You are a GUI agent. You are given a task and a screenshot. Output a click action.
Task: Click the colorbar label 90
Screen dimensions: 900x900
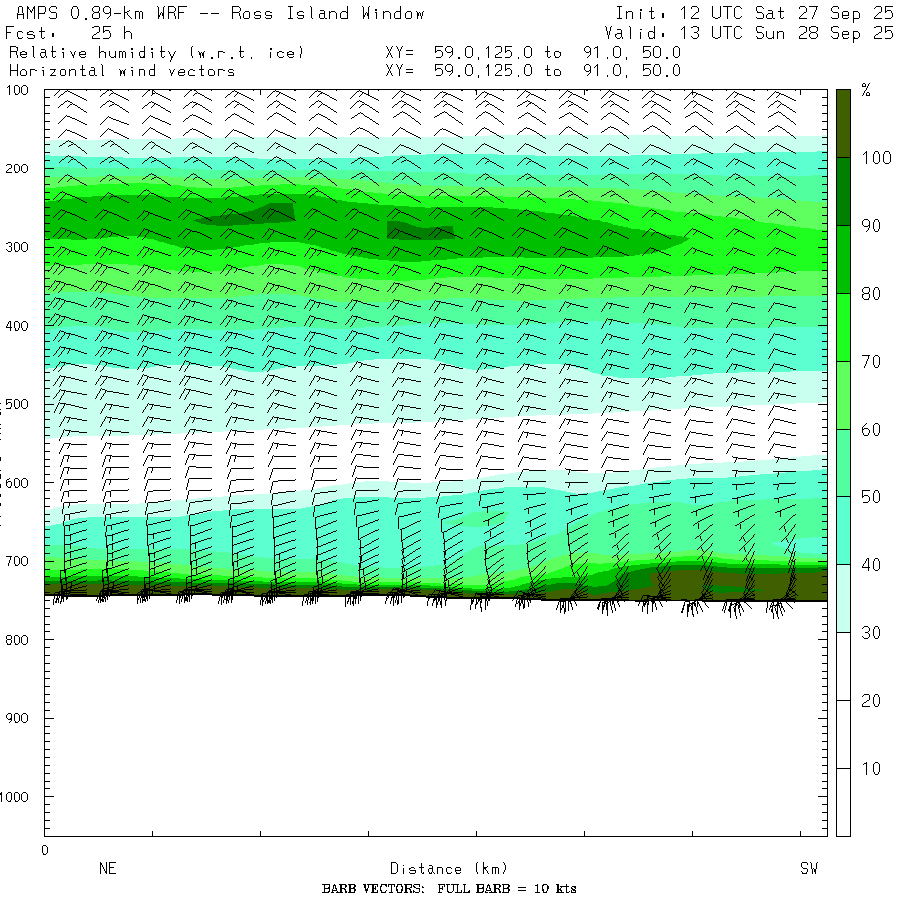871,226
